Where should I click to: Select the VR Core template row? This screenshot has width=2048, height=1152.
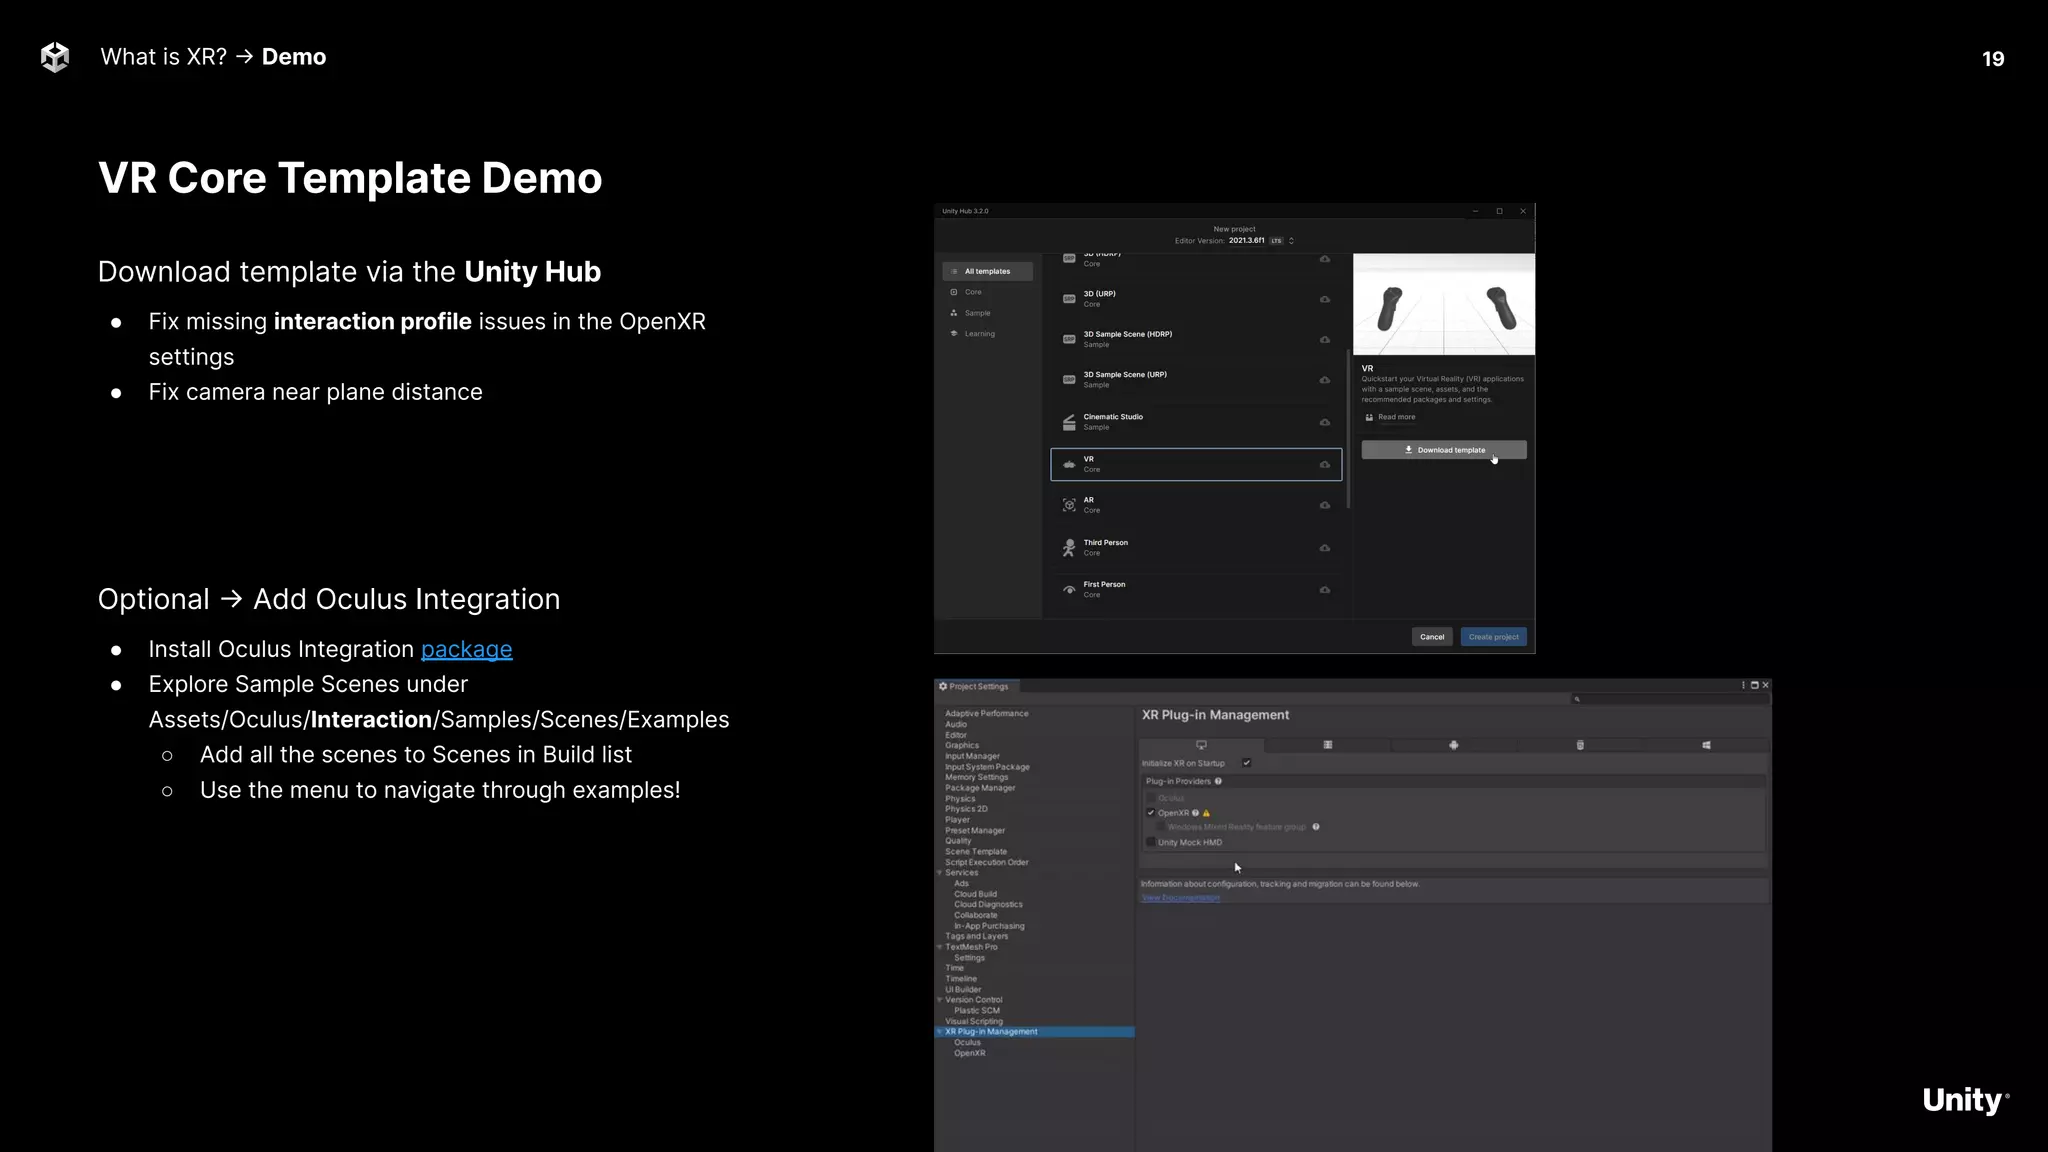(1196, 464)
